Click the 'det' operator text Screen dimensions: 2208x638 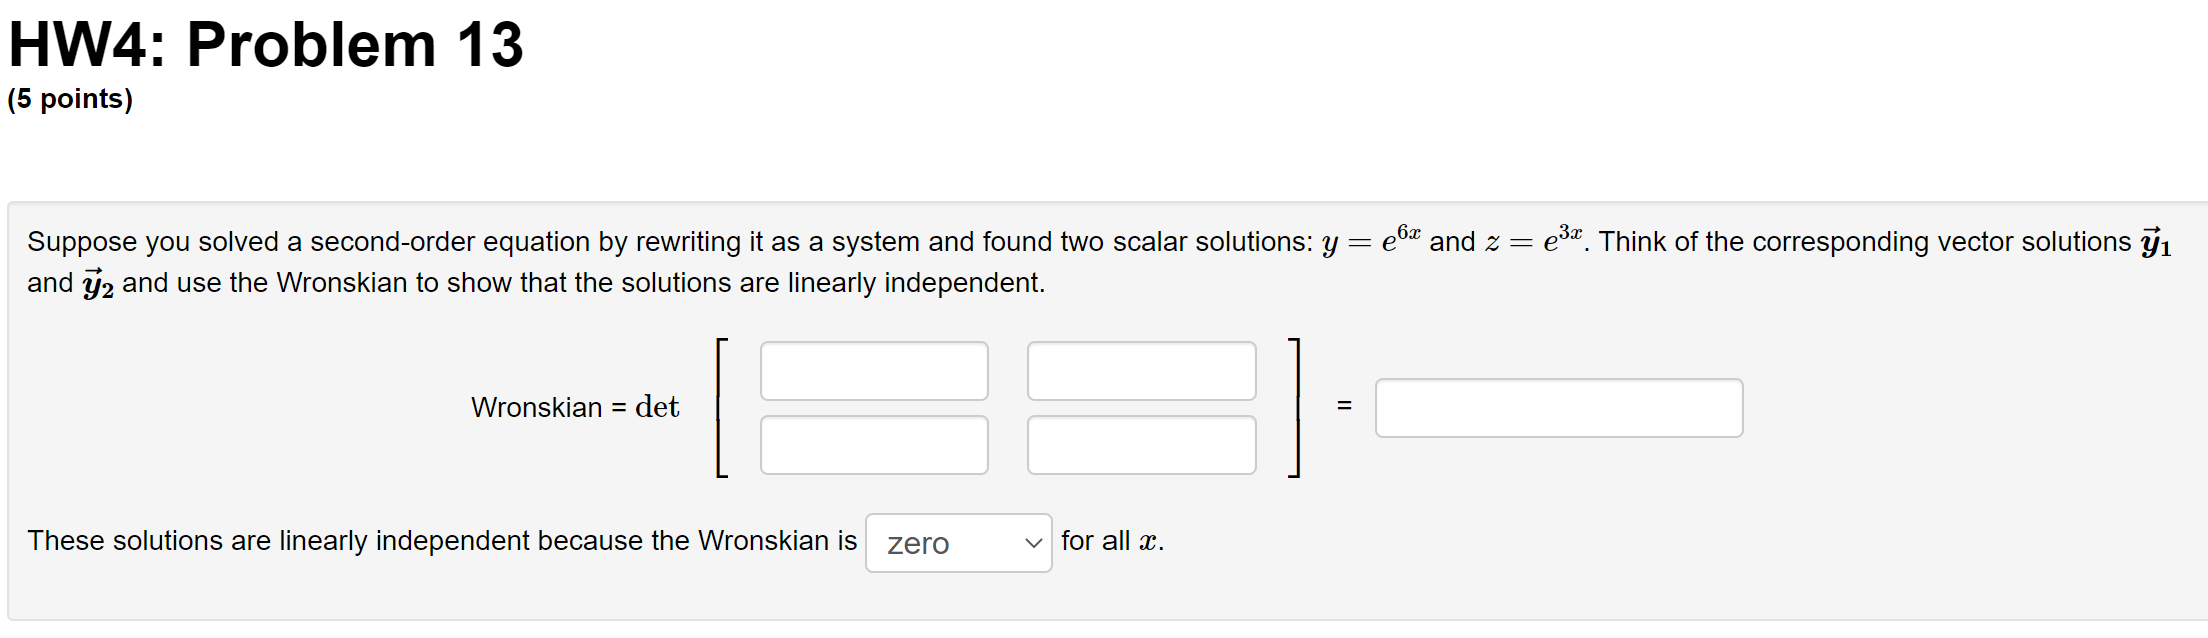click(x=657, y=407)
